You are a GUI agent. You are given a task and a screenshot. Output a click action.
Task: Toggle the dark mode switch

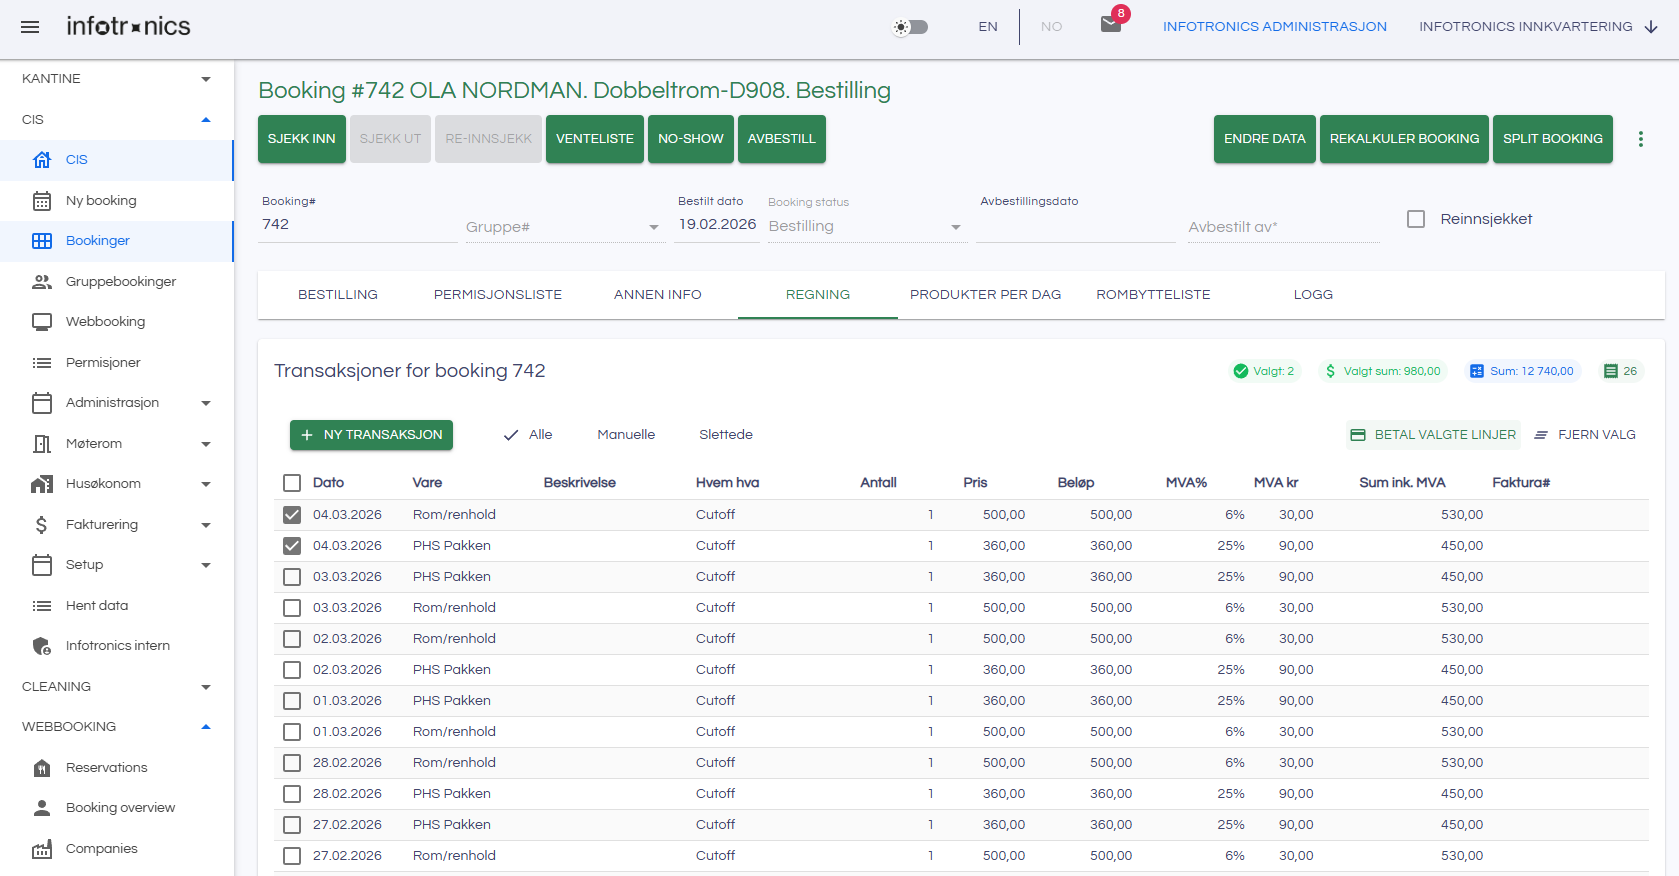coord(910,27)
